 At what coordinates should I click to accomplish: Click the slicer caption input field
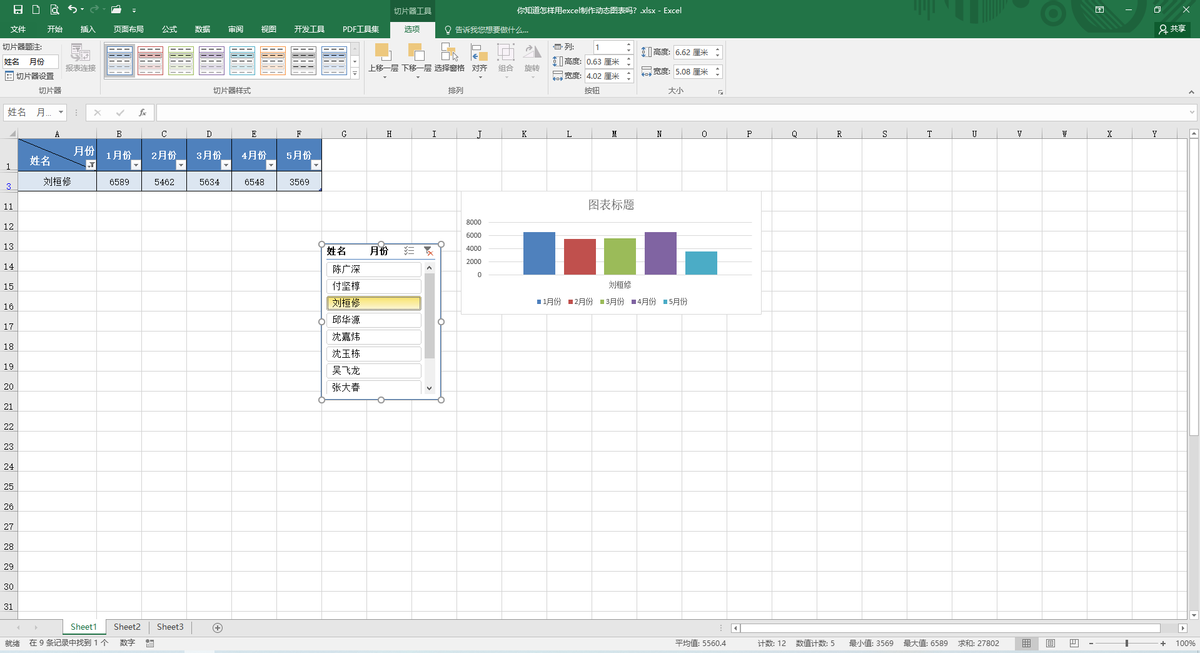[x=31, y=61]
